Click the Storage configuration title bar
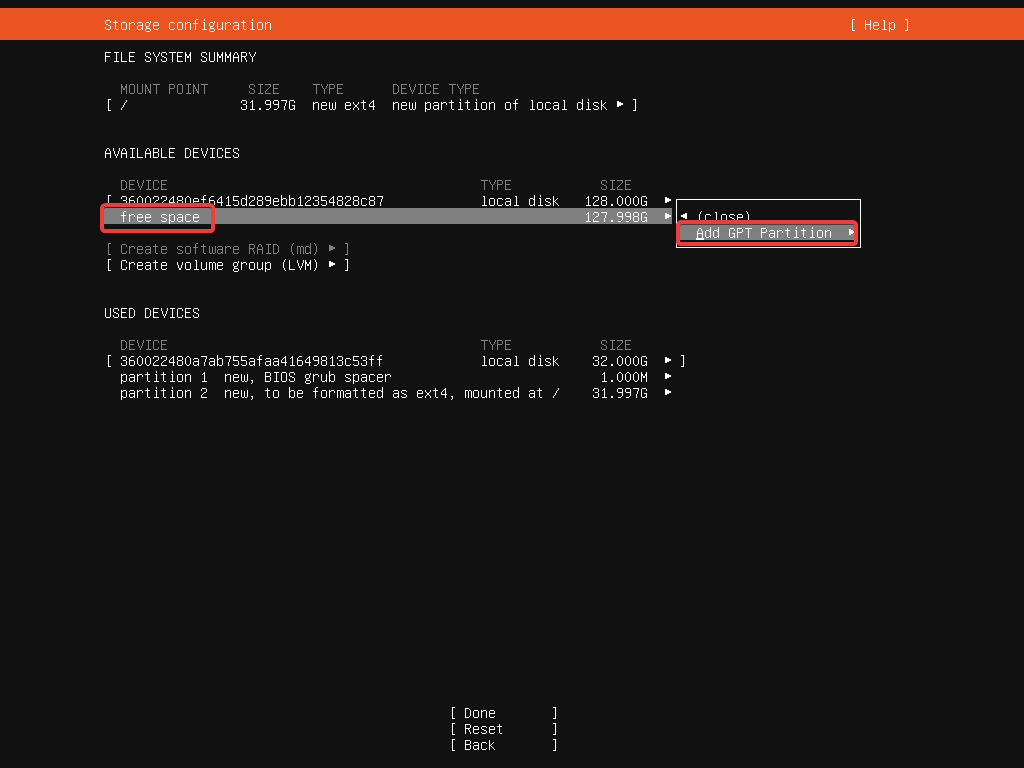The image size is (1024, 768). [x=186, y=24]
